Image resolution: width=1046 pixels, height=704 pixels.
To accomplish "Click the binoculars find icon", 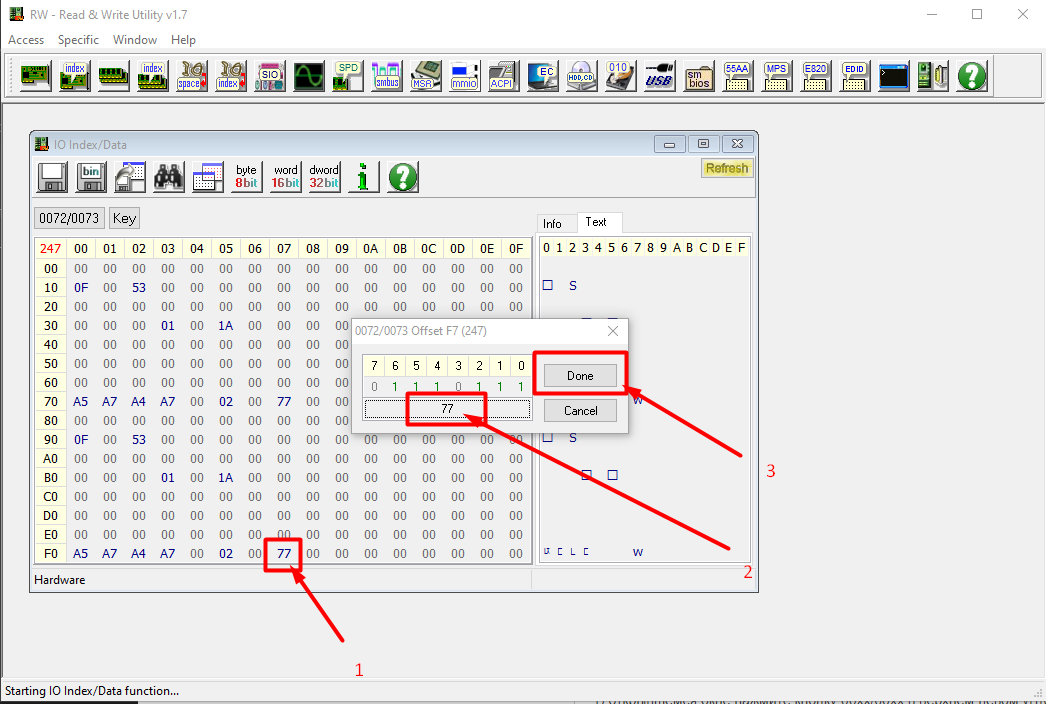I will [169, 177].
